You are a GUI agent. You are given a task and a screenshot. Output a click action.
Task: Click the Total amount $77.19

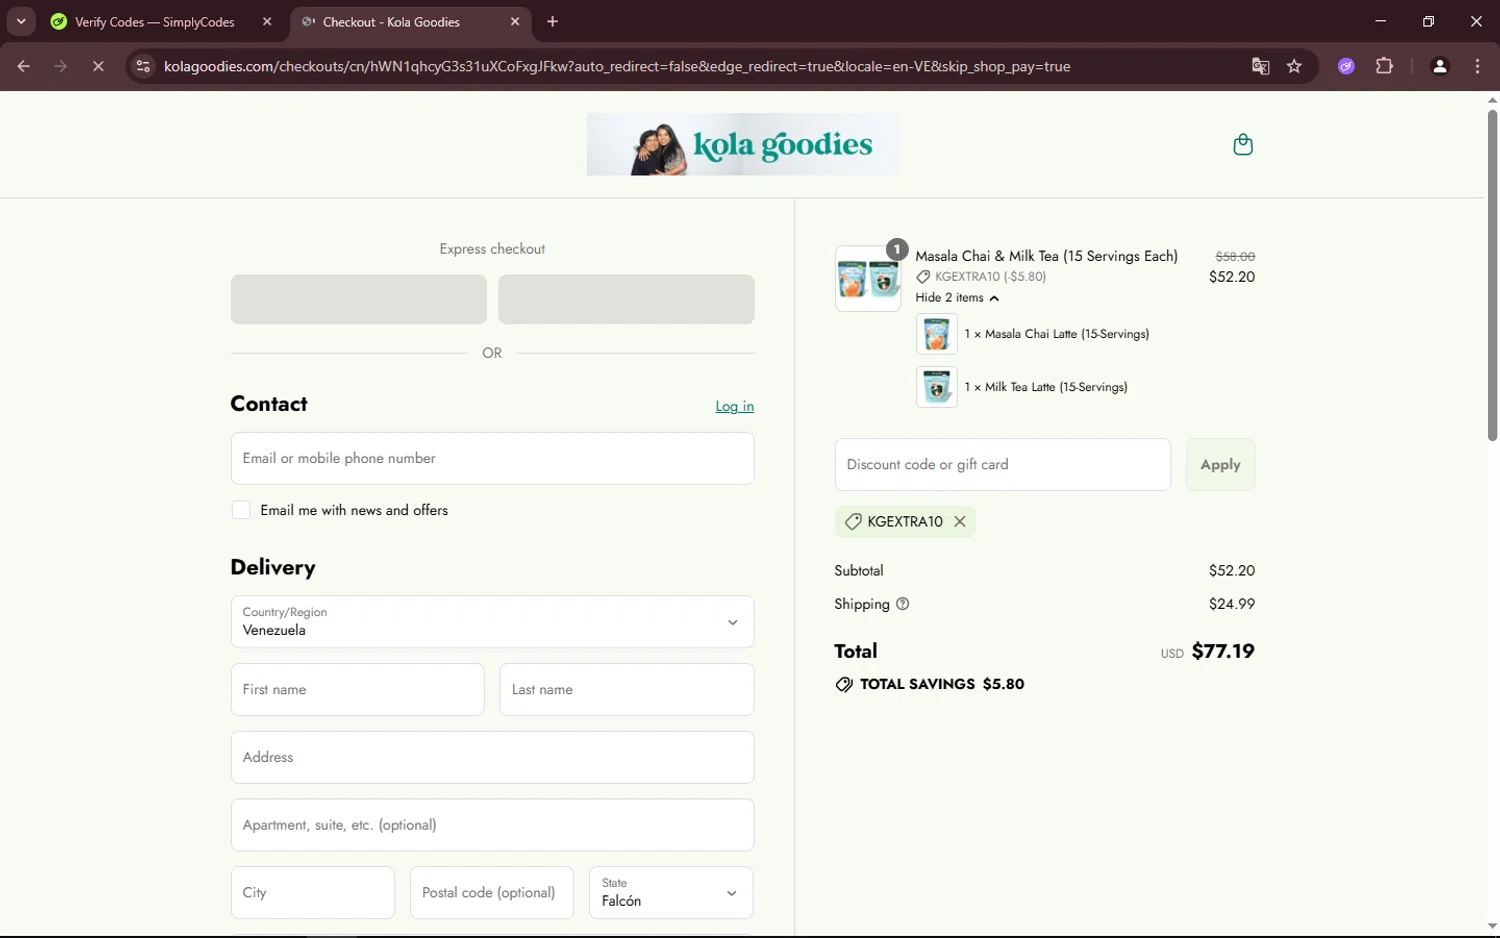(1223, 651)
